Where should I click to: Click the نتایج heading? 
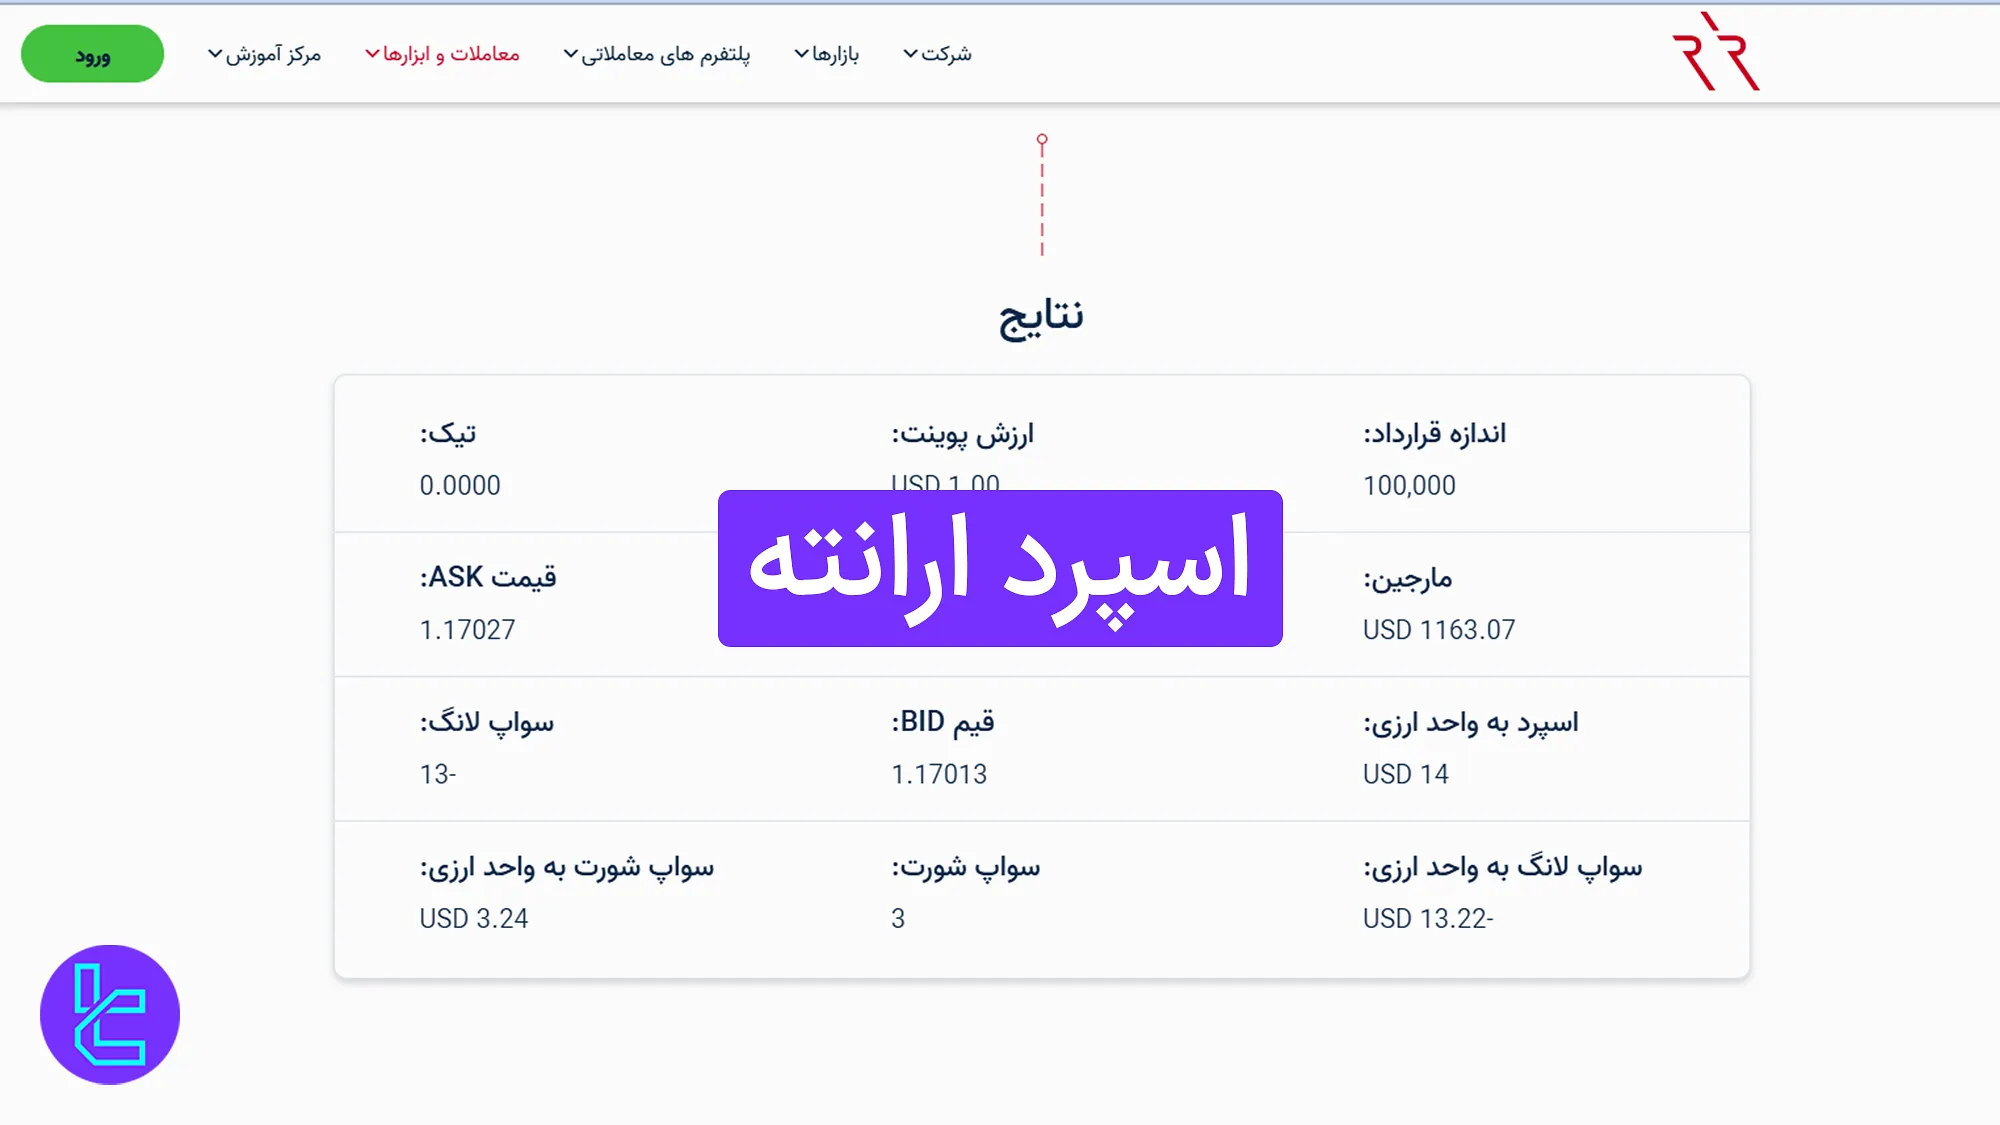tap(1041, 318)
